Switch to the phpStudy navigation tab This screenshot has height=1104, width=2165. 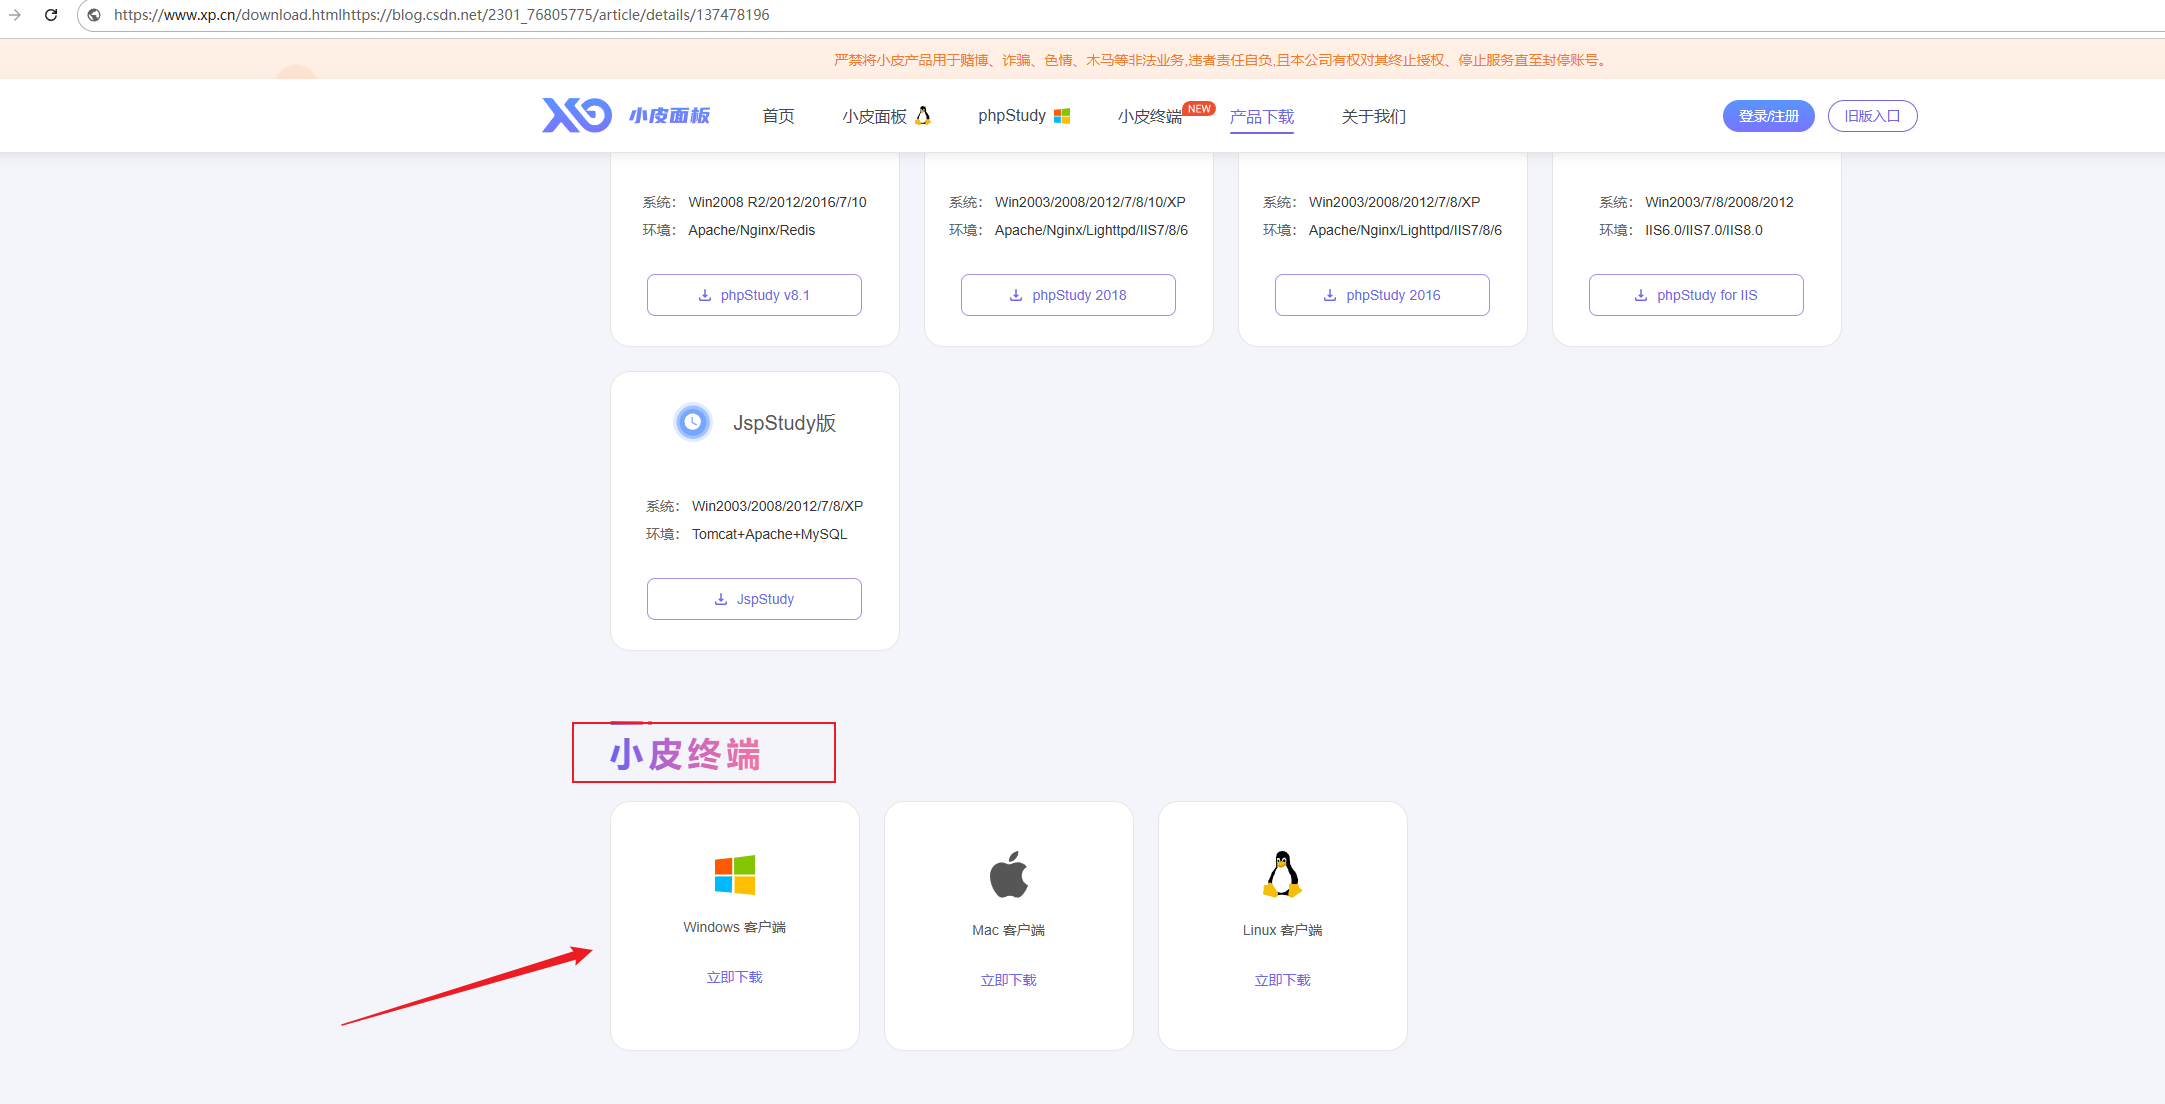point(1011,115)
